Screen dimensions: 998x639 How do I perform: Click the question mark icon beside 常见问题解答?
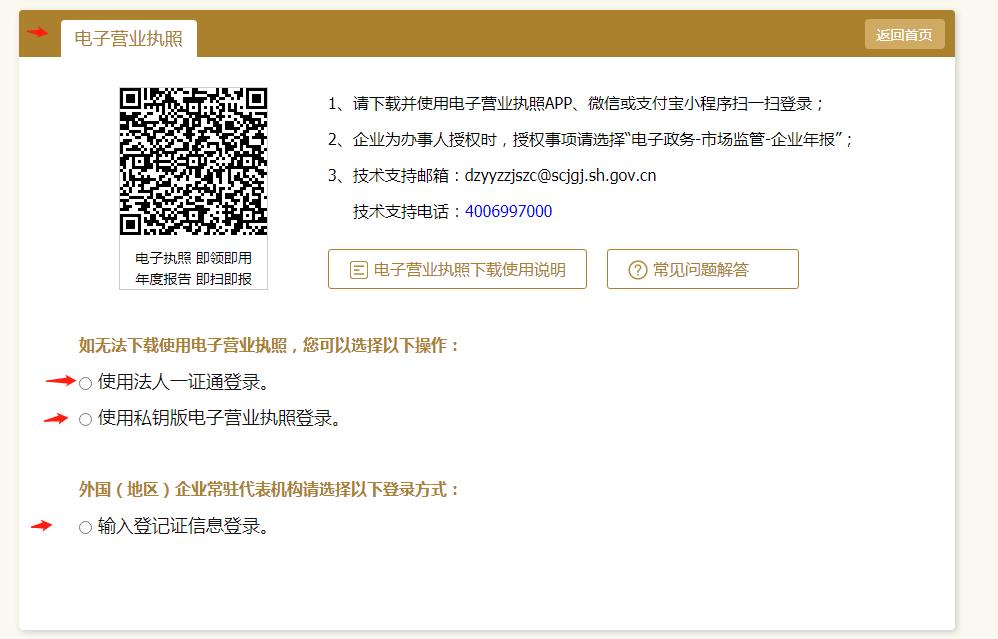coord(637,270)
